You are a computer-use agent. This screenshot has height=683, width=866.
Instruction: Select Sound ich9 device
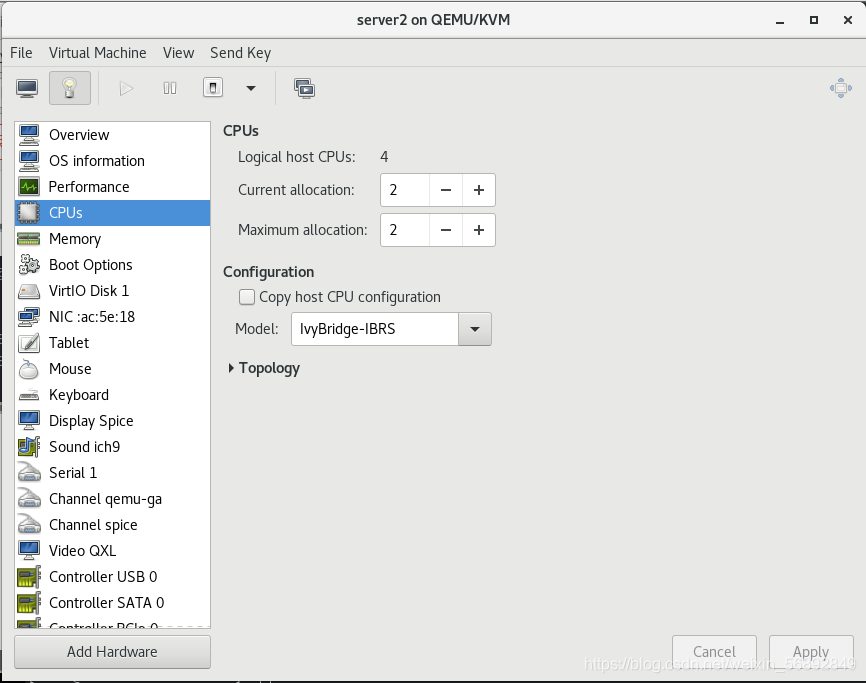tap(113, 446)
